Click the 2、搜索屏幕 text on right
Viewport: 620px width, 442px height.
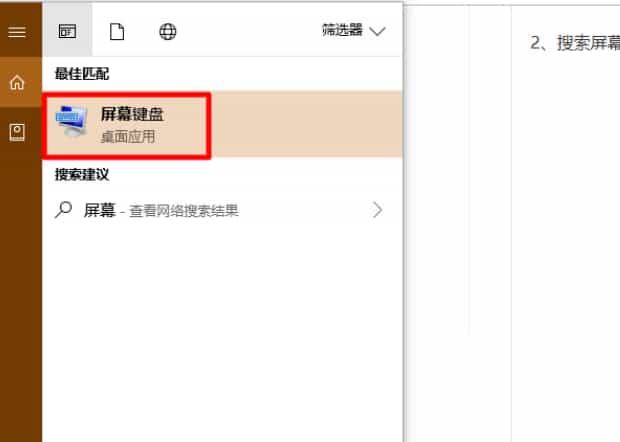(575, 43)
